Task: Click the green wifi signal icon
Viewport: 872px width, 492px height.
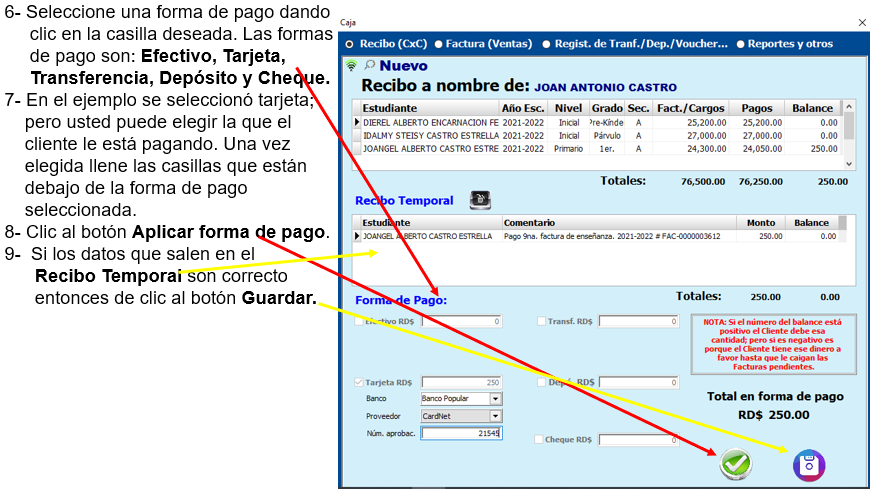Action: 351,66
